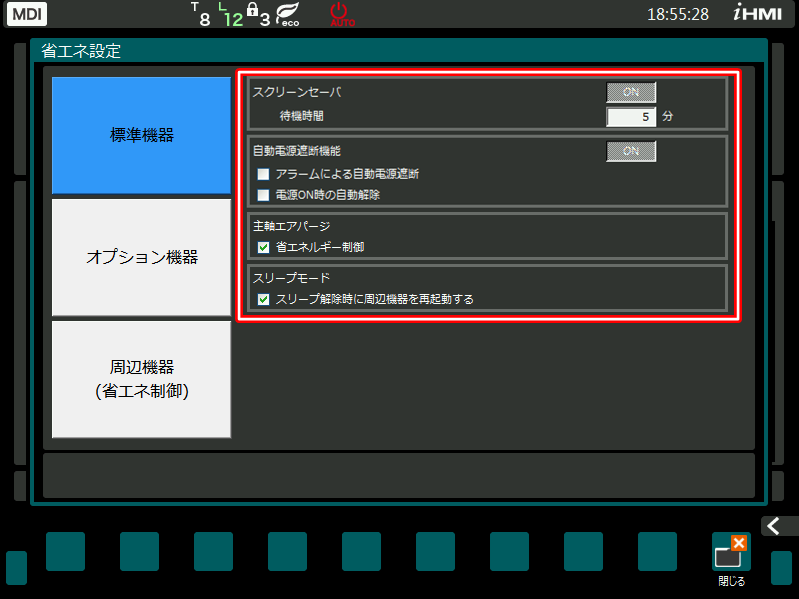Enable アラームによる自動電源遮断 checkbox
This screenshot has width=799, height=599.
(x=263, y=174)
